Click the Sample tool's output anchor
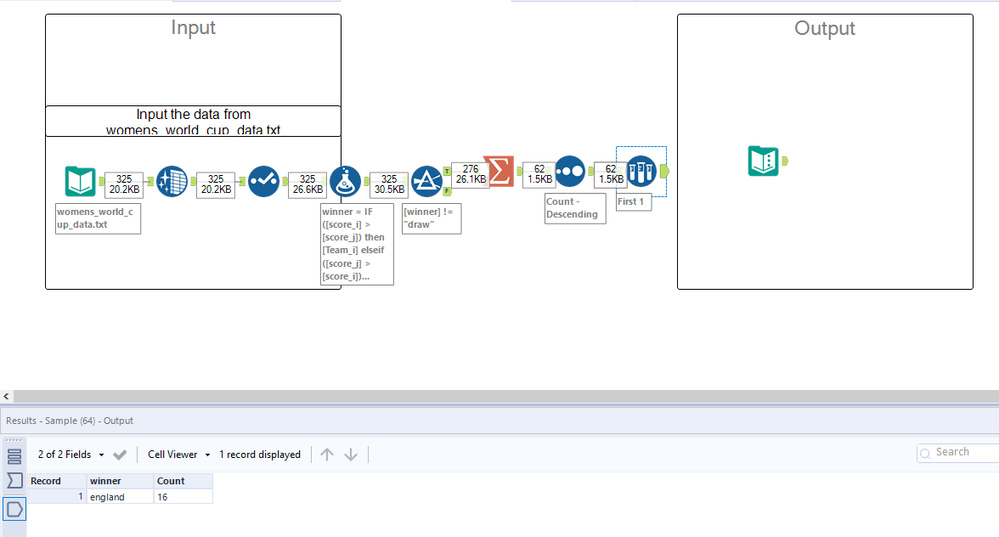 (x=665, y=171)
